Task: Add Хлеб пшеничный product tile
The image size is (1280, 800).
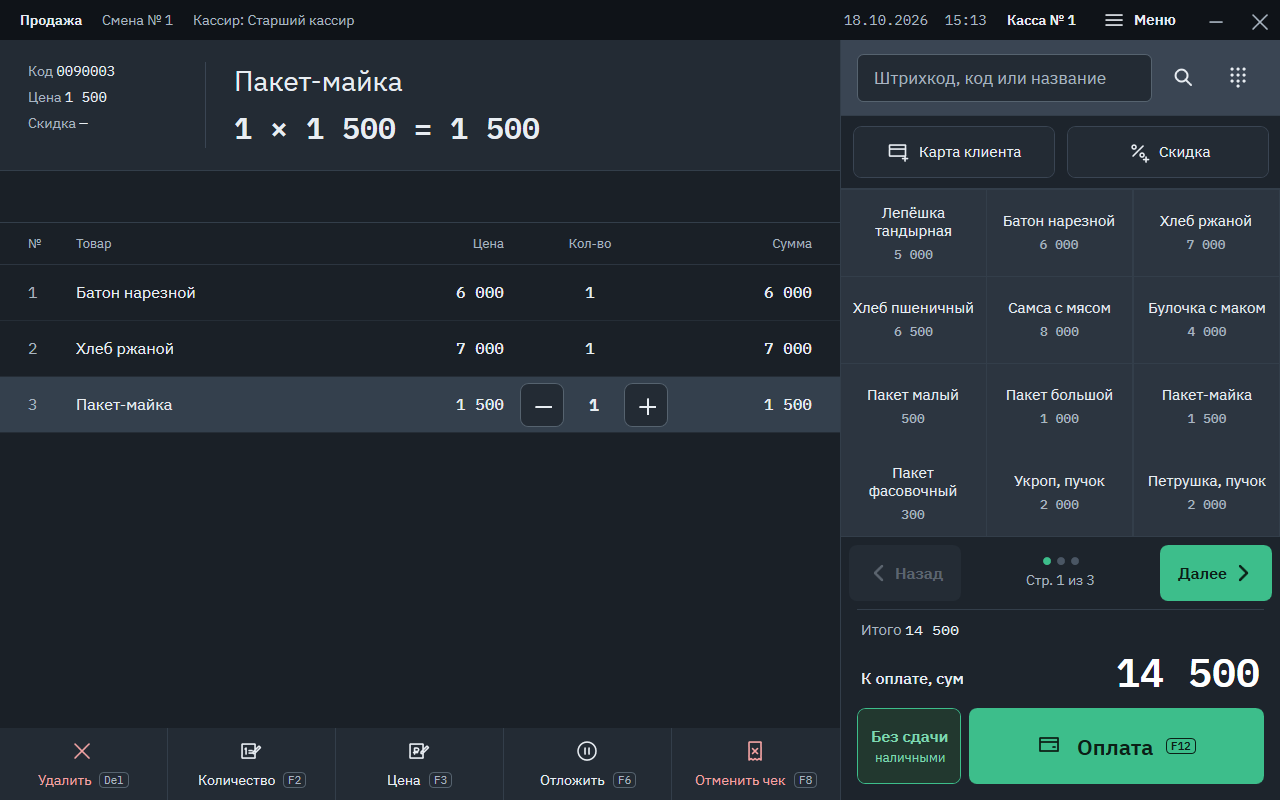Action: (913, 320)
